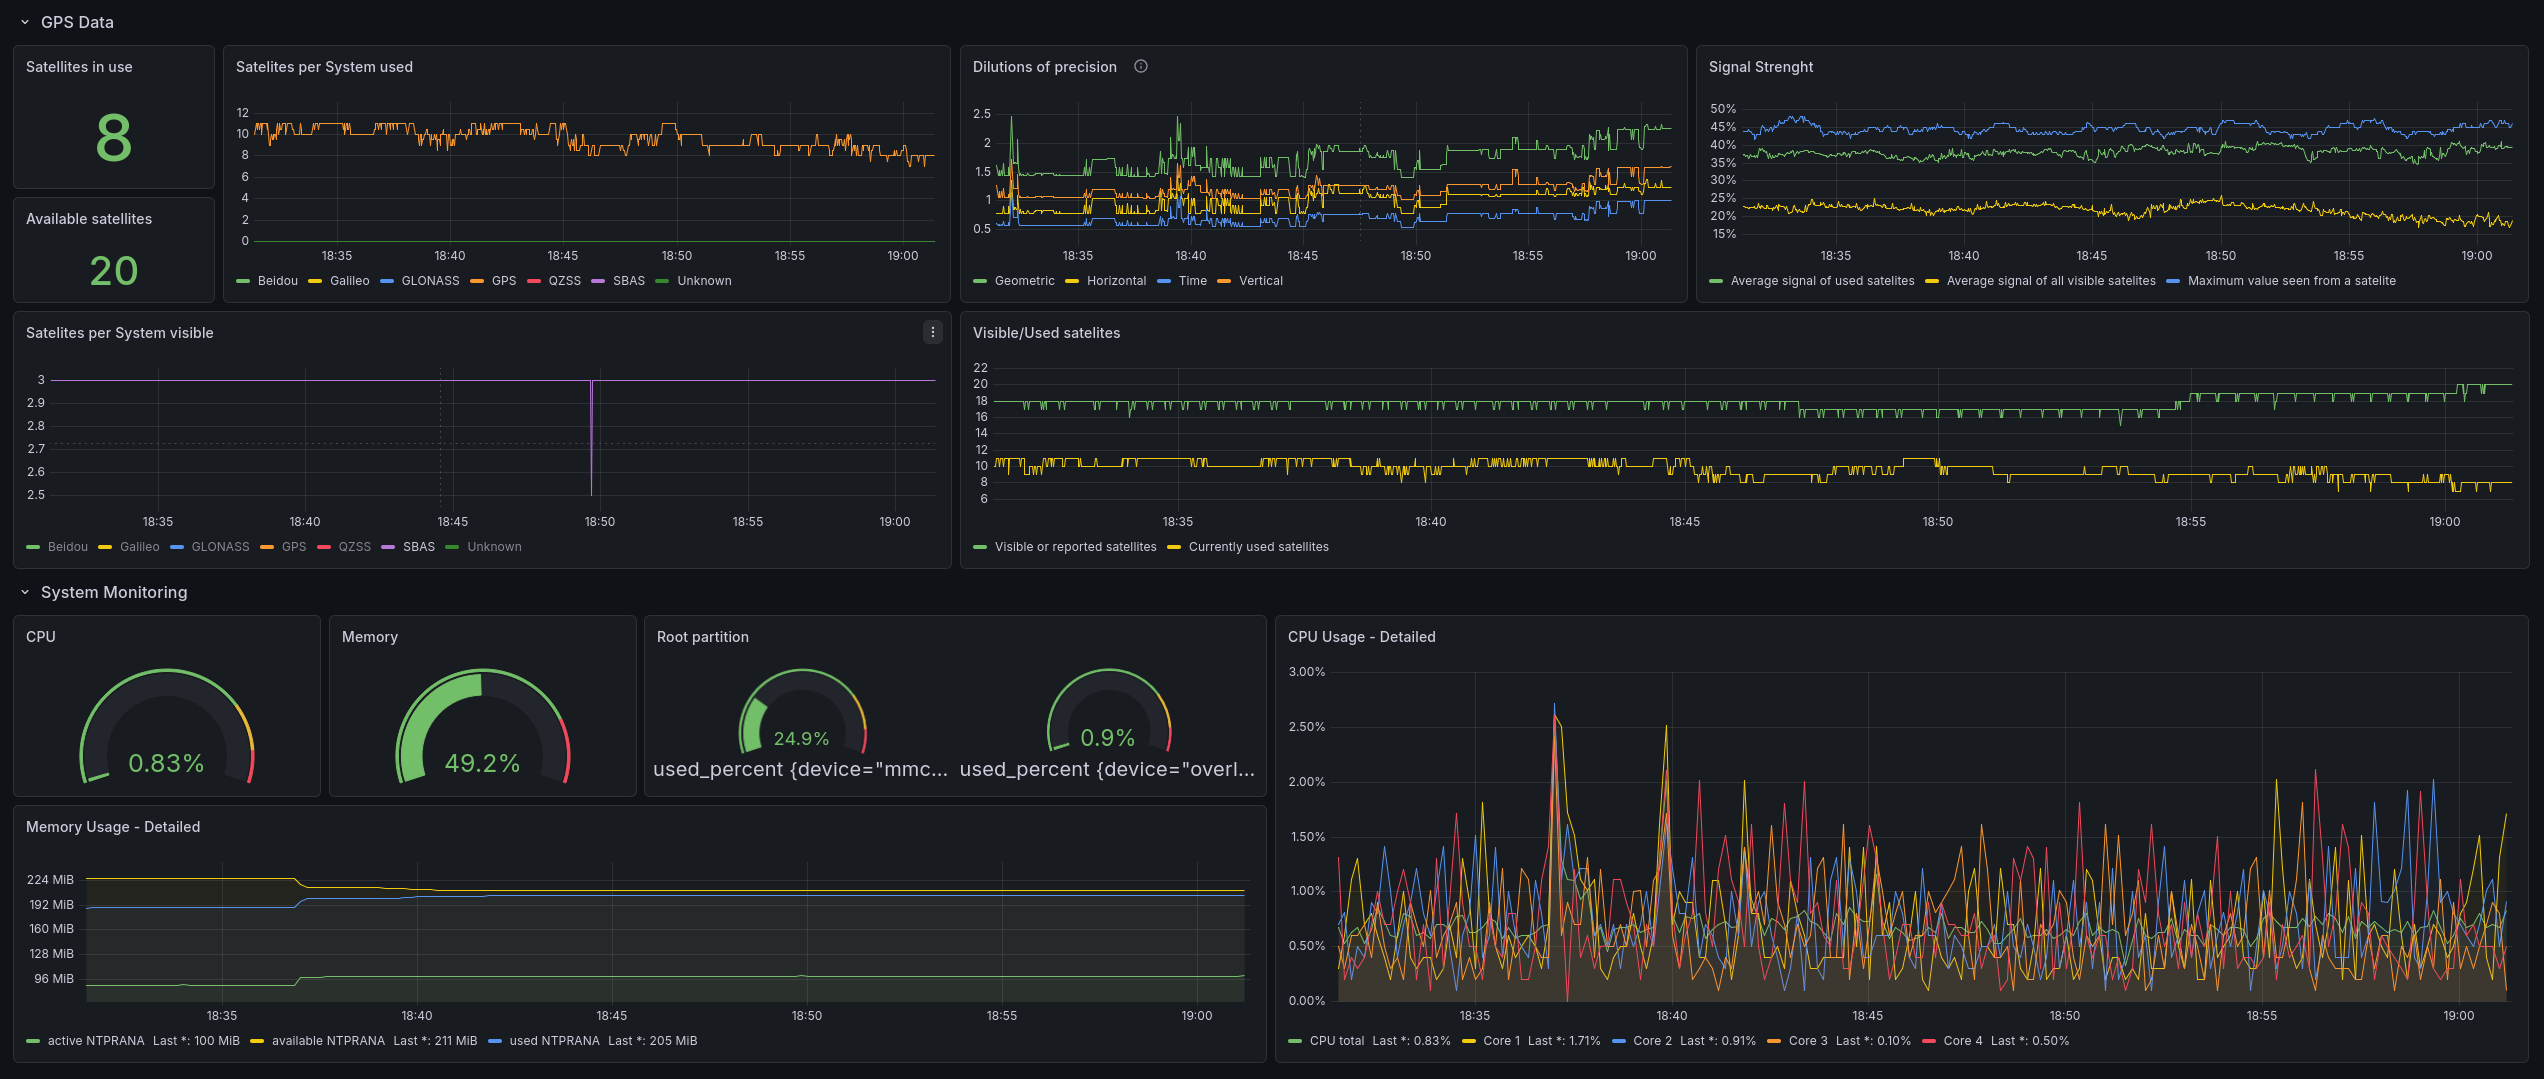Click the satellites in use value 8
Viewport: 2544px width, 1079px height.
(x=114, y=138)
